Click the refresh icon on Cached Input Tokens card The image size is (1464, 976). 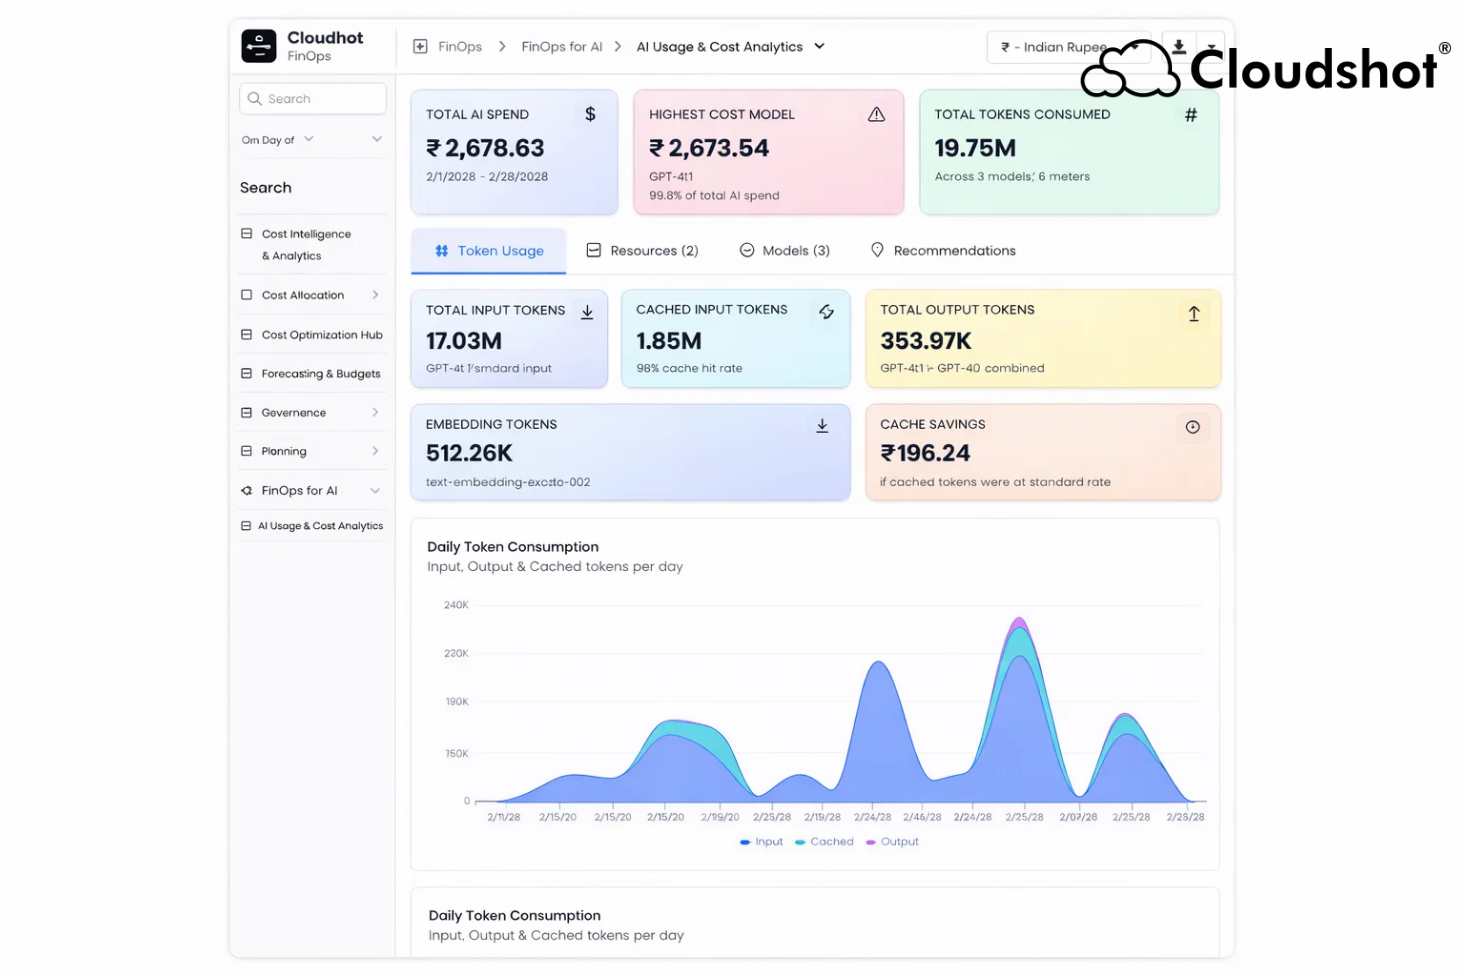[826, 312]
